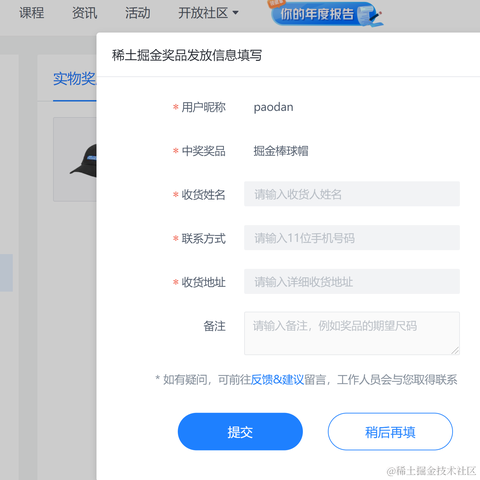Focus the 收货姓名 input field
480x480 pixels.
point(352,194)
